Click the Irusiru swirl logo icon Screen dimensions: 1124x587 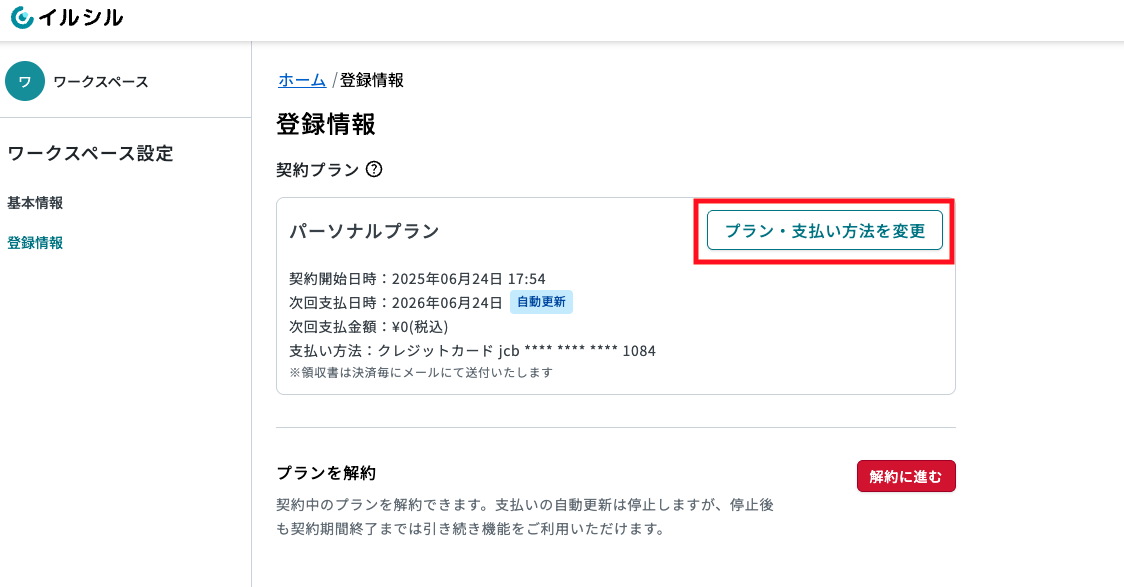pyautogui.click(x=22, y=18)
